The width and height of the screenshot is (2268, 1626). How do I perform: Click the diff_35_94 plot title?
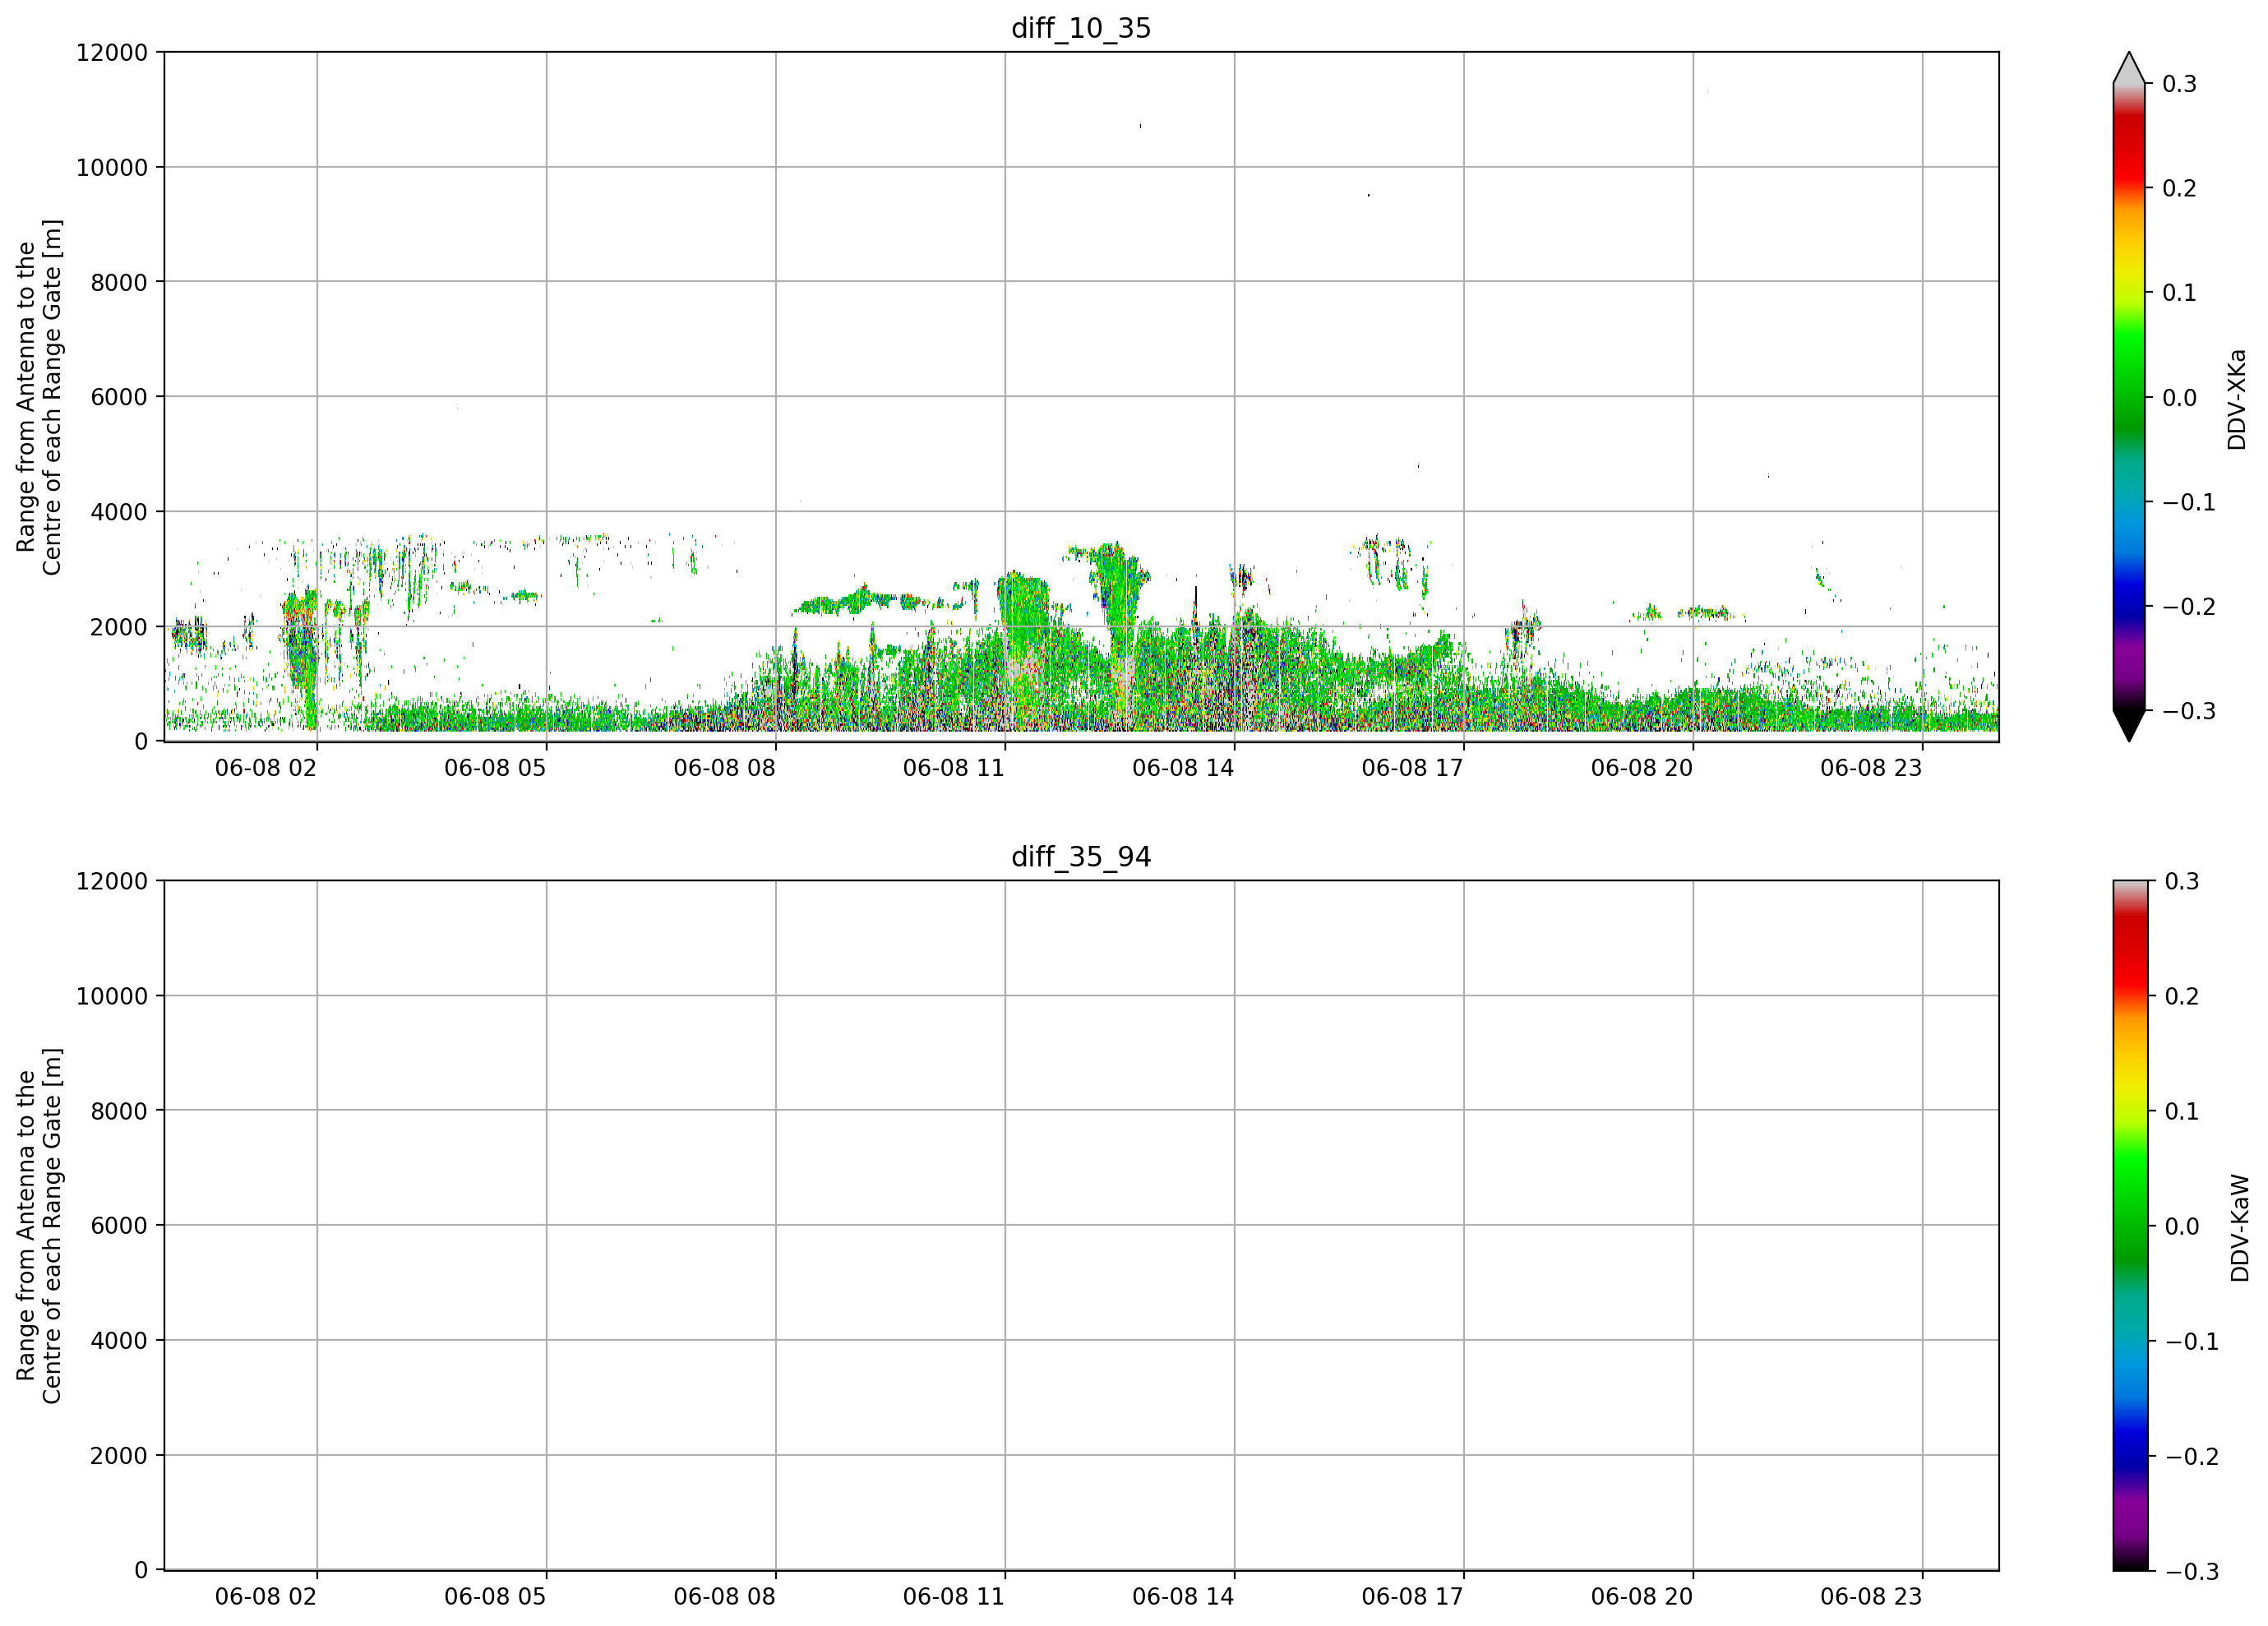1081,857
